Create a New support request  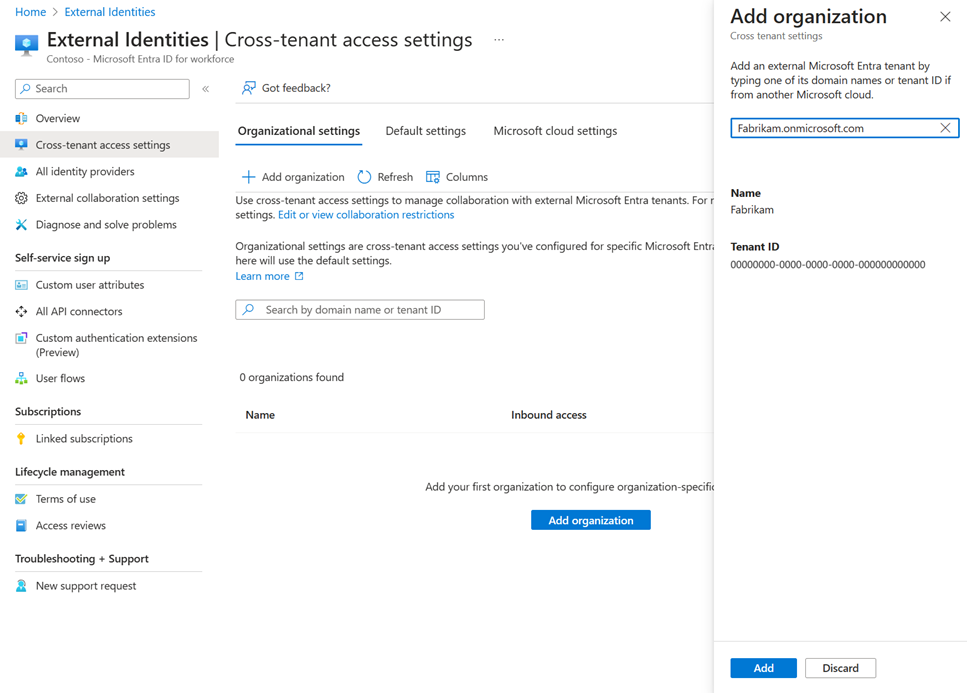pyautogui.click(x=84, y=585)
